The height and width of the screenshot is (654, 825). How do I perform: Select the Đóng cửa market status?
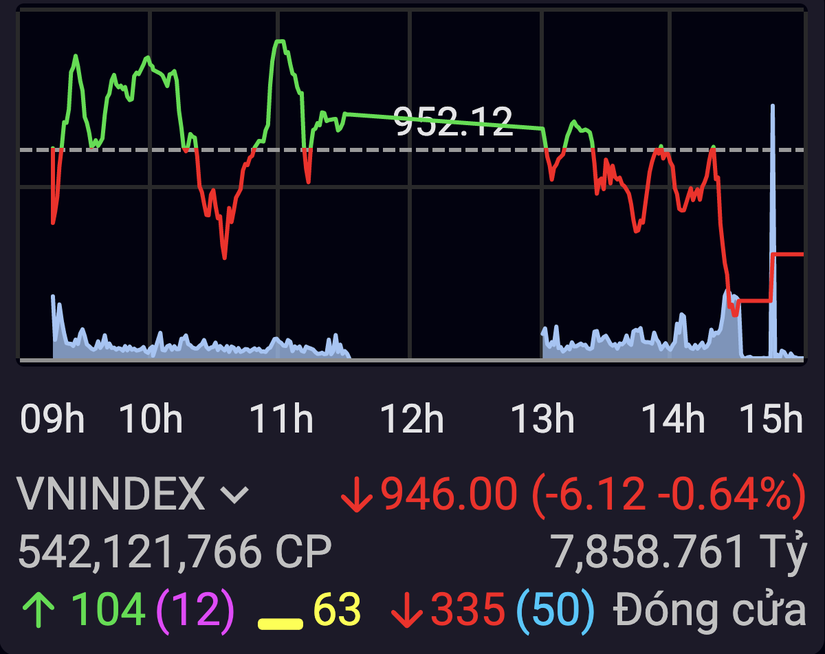click(710, 609)
